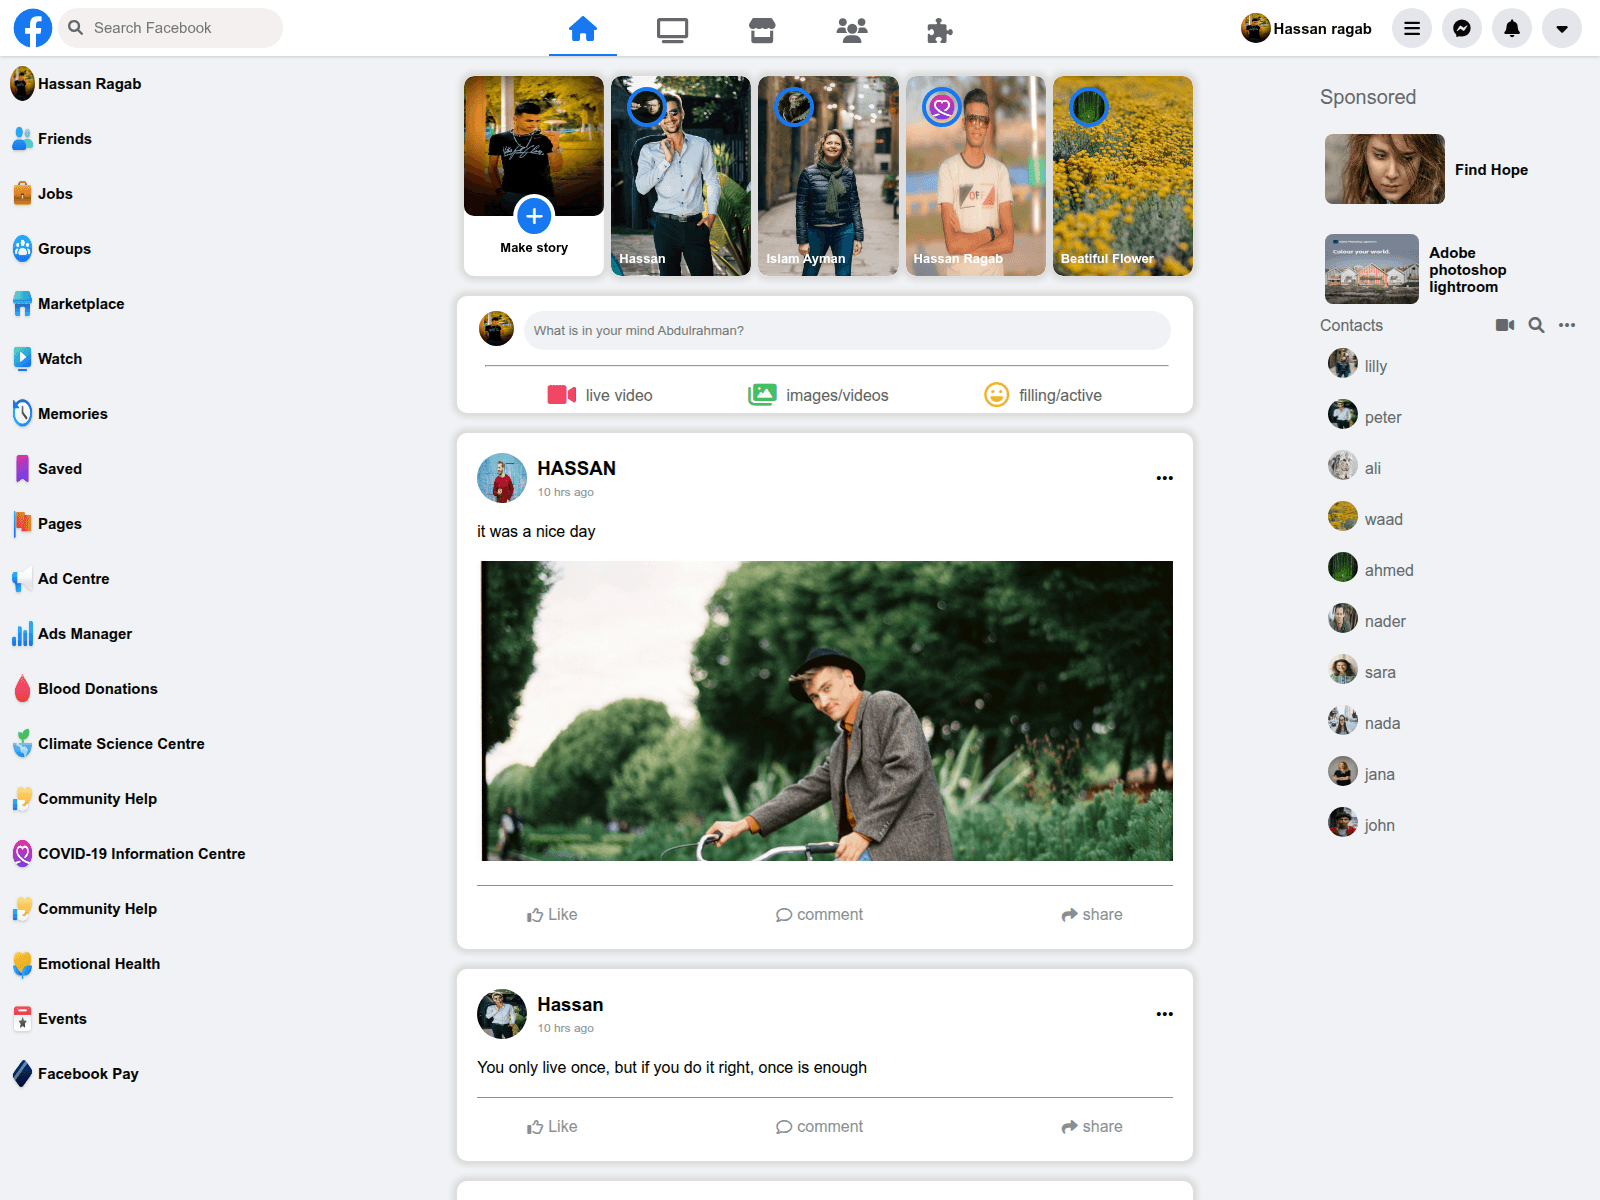
Task: Open options menu on the quote post
Action: (x=1165, y=1014)
